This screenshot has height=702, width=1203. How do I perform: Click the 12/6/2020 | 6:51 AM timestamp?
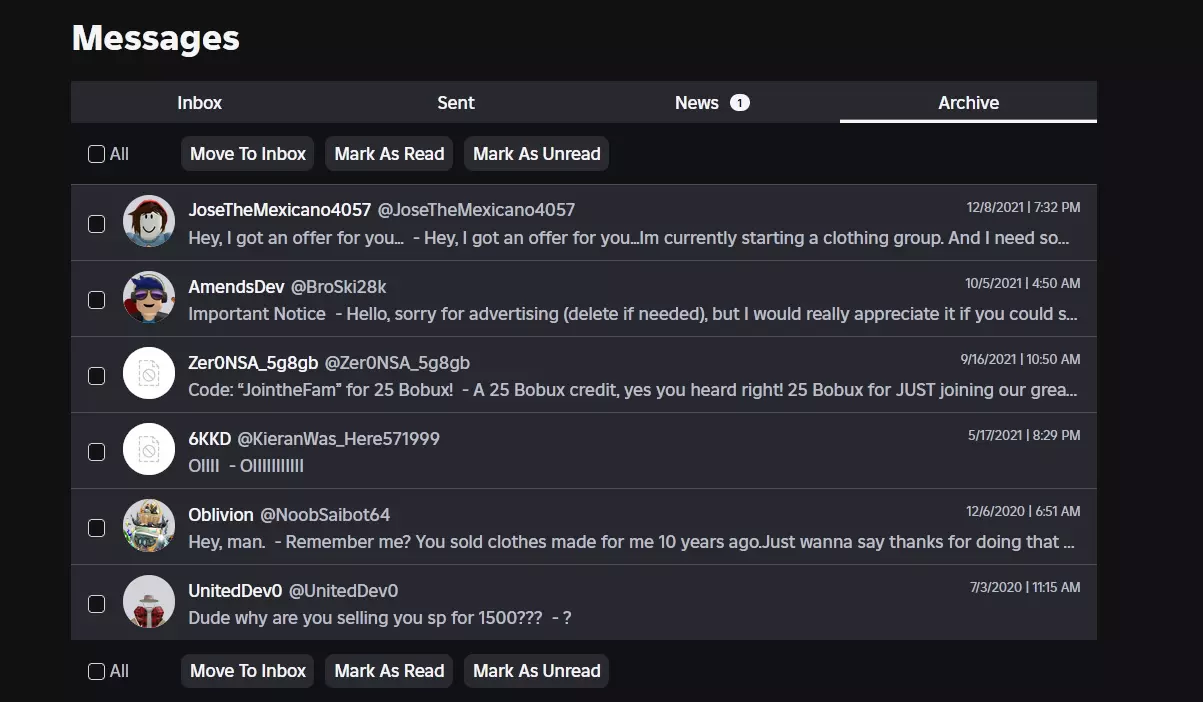click(1023, 511)
